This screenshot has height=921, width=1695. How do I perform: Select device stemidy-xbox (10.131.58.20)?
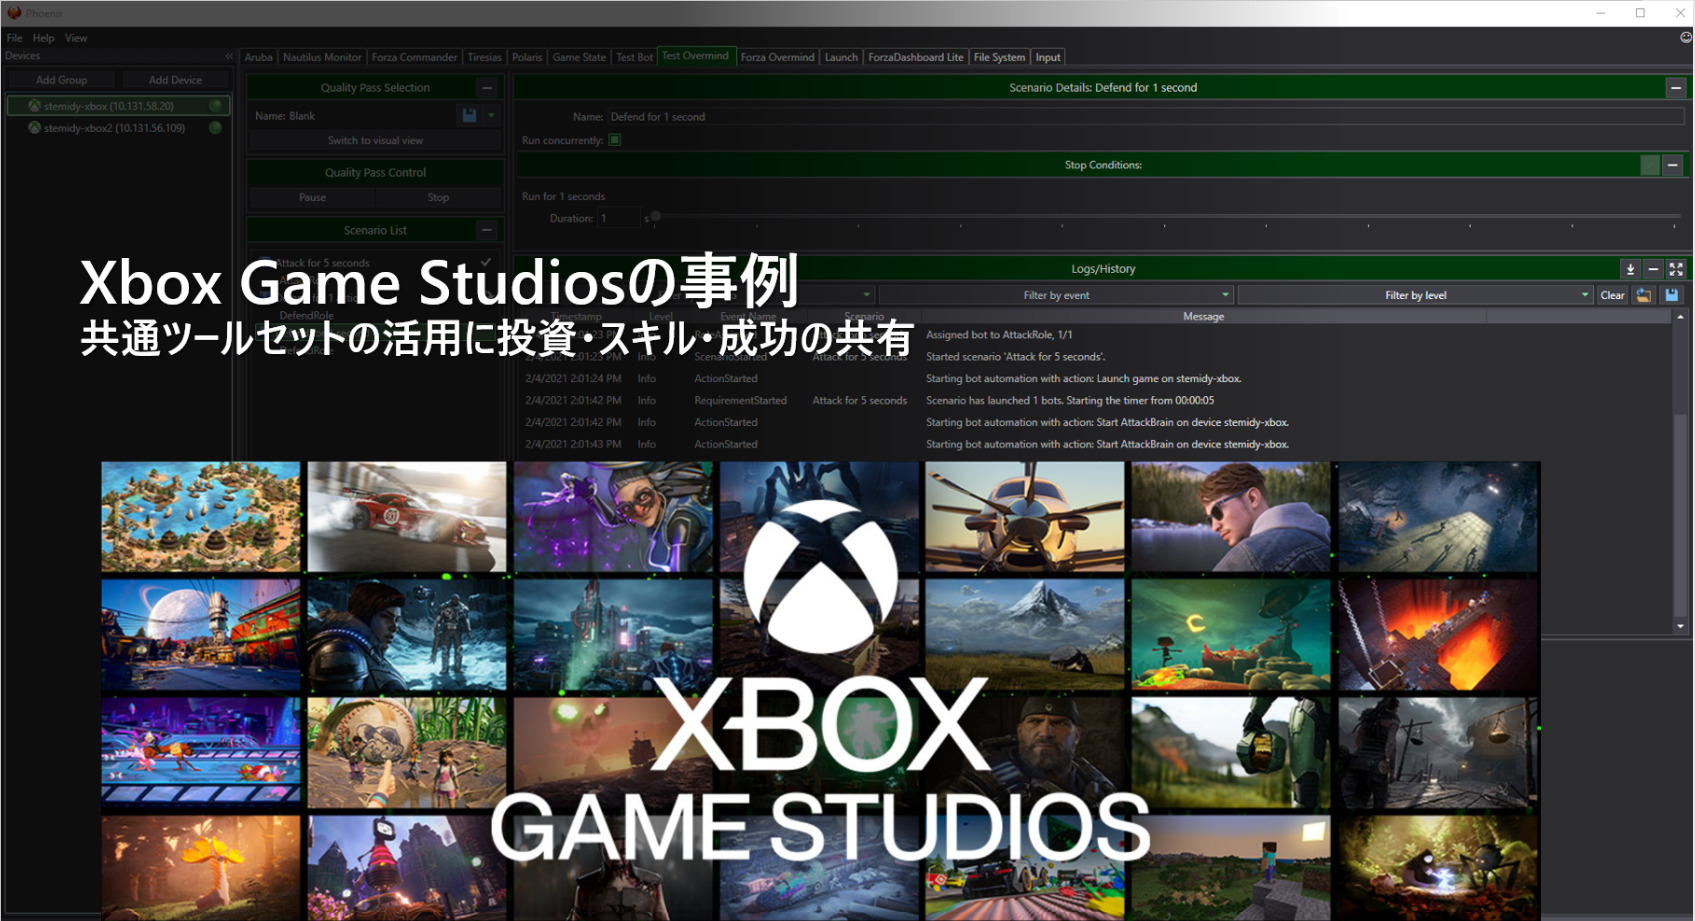click(118, 106)
